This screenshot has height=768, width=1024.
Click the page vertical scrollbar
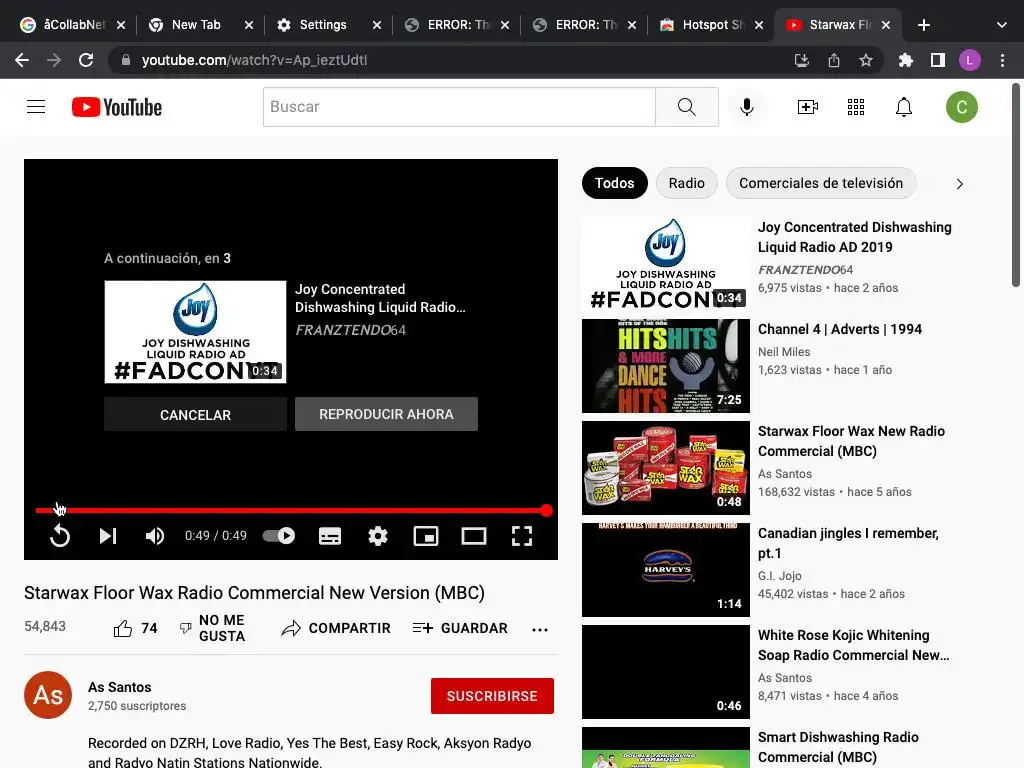coord(1016,185)
